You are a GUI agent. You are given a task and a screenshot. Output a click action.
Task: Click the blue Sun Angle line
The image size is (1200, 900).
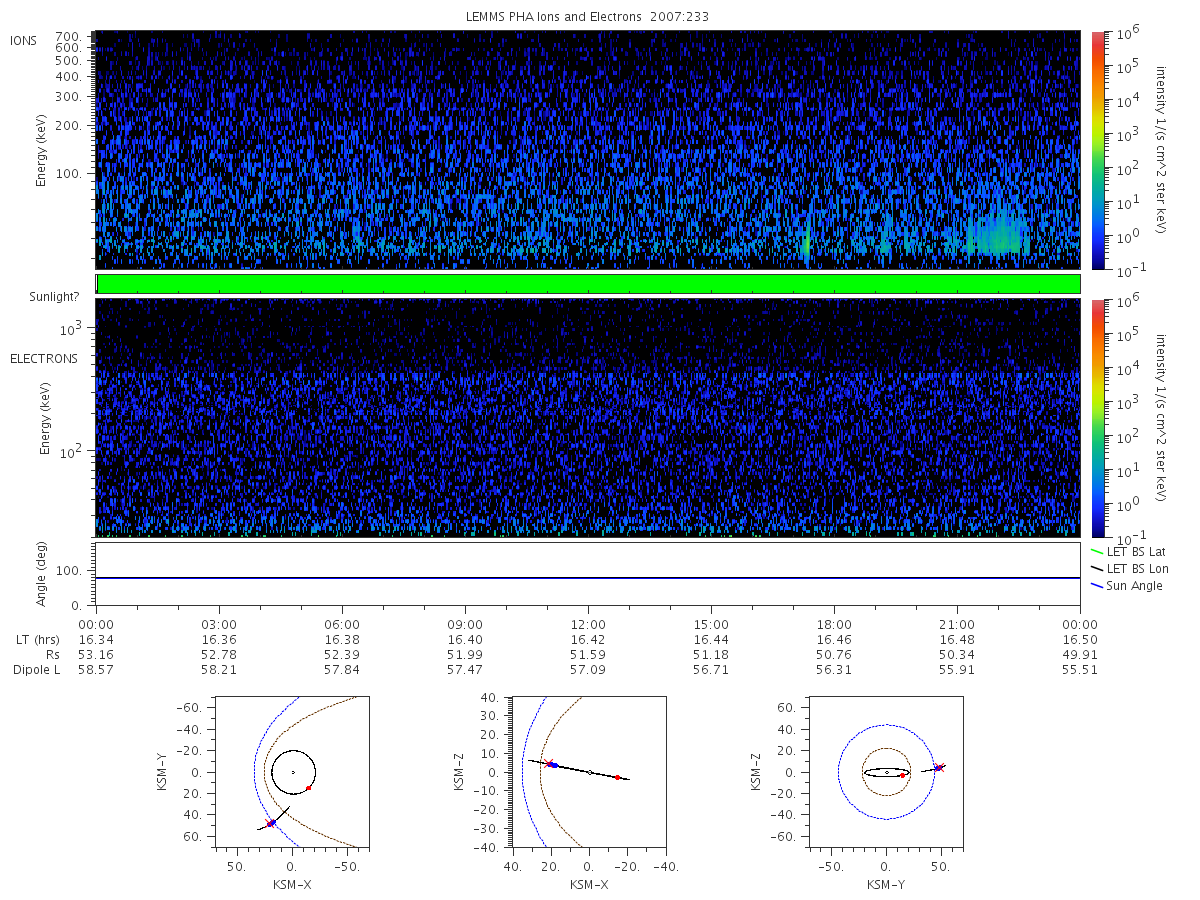pos(588,578)
